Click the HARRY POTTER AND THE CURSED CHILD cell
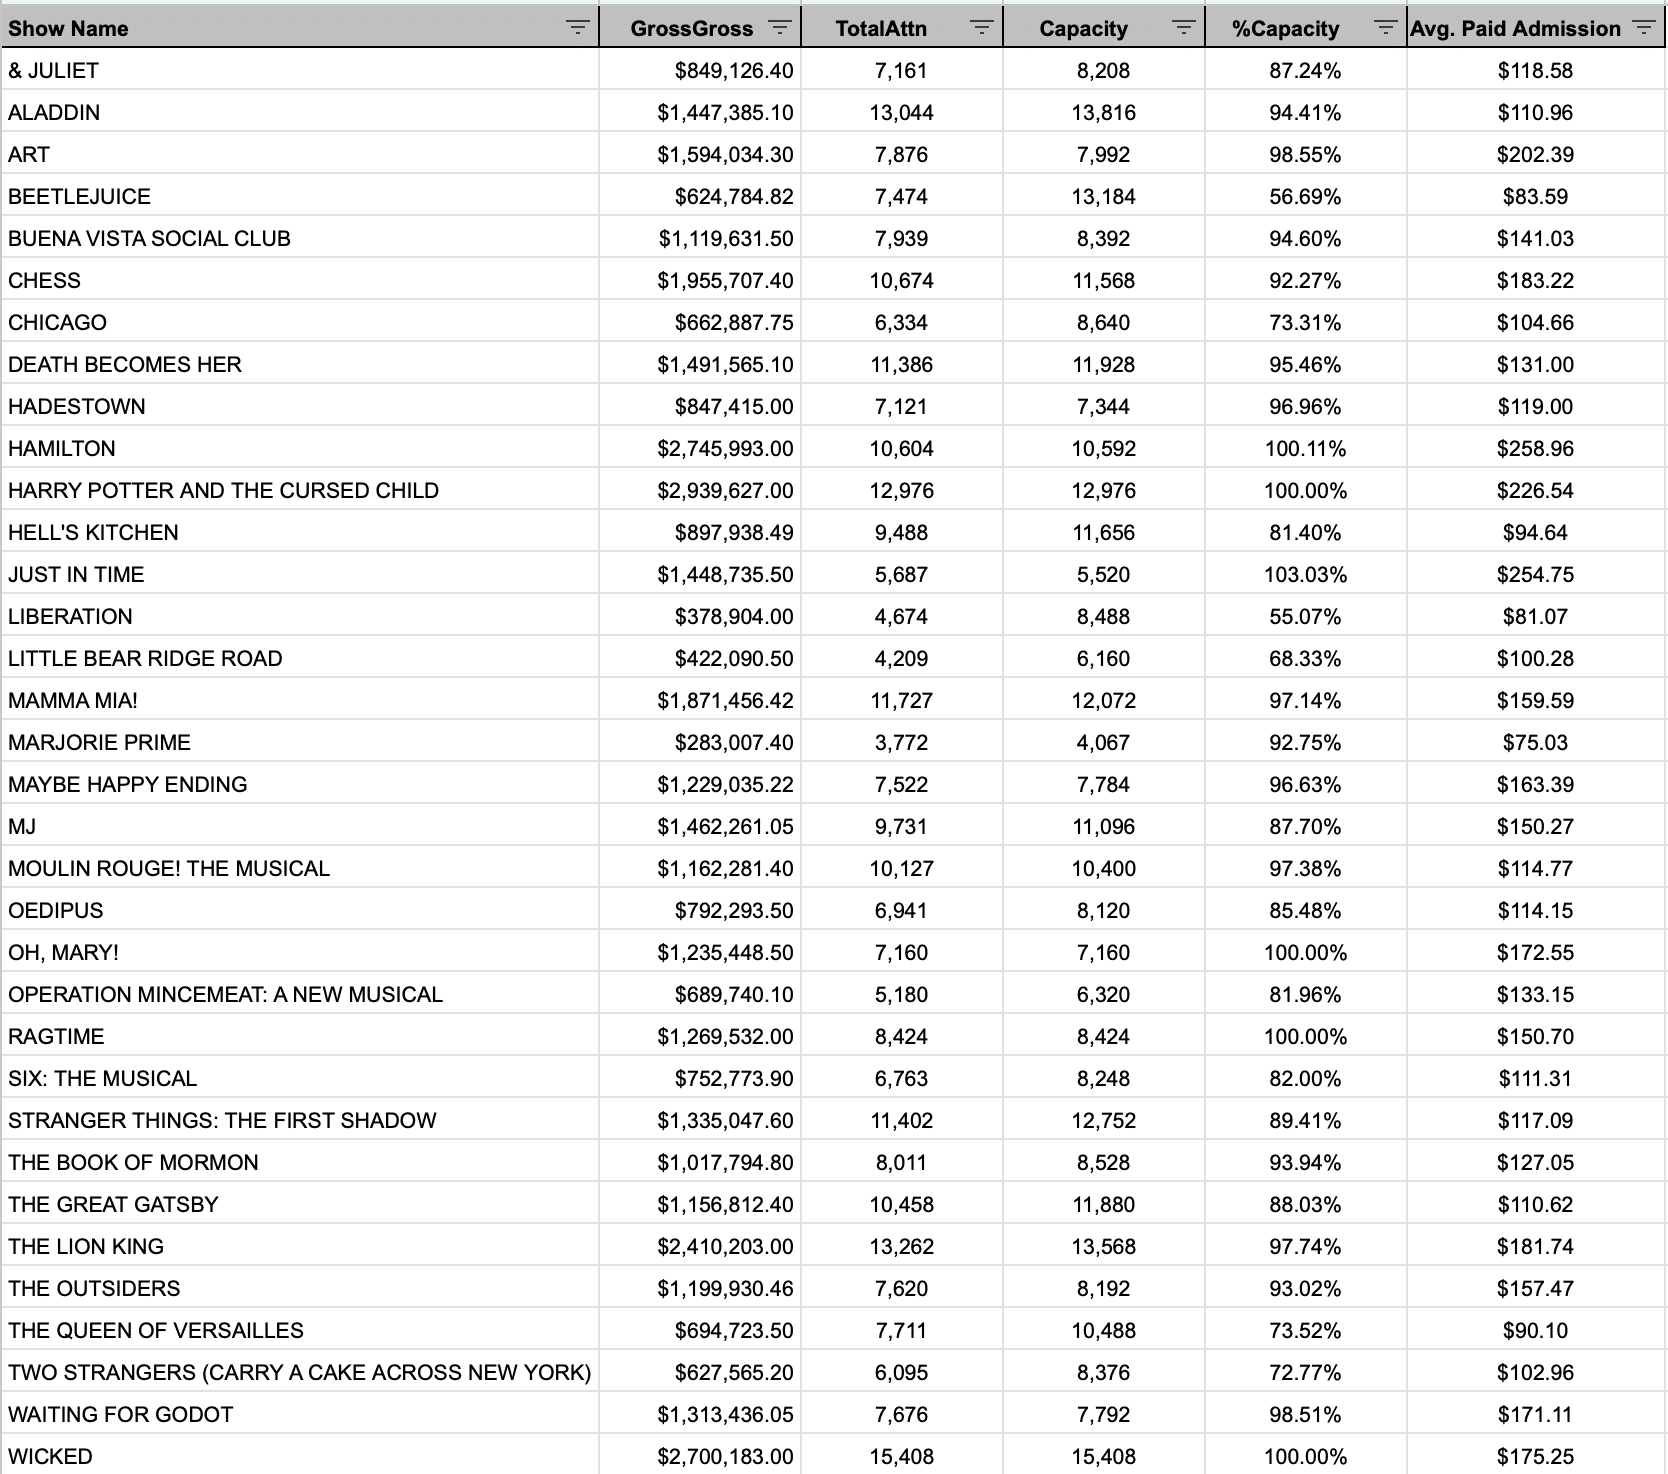The height and width of the screenshot is (1474, 1668). [223, 491]
